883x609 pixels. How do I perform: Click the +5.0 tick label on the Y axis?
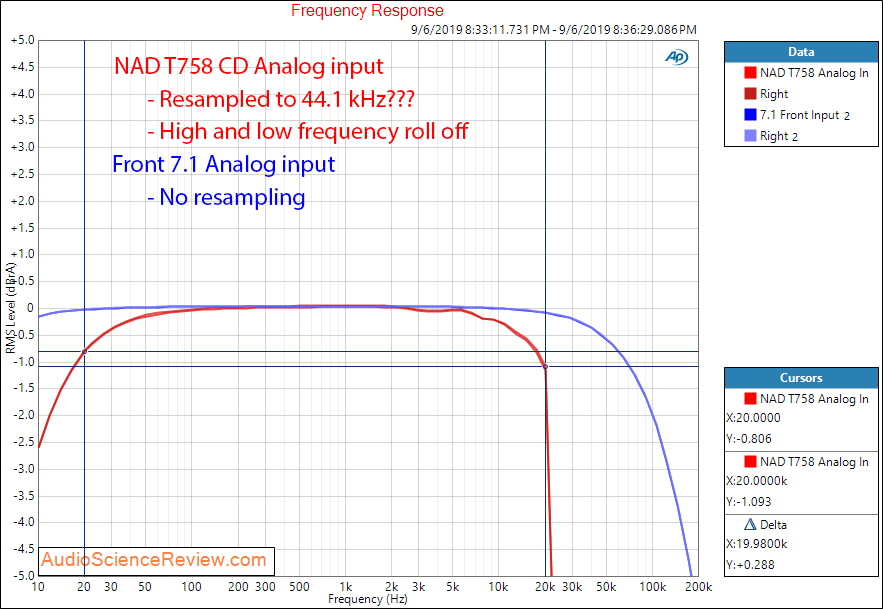tap(23, 41)
